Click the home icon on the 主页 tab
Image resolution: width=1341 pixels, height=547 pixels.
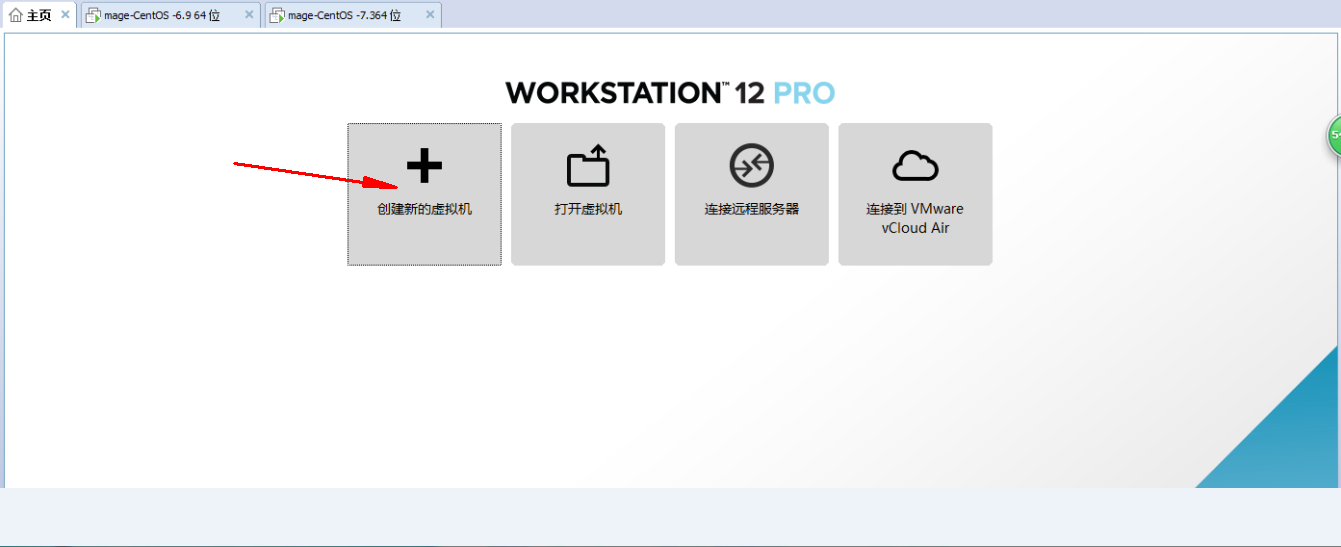click(15, 16)
